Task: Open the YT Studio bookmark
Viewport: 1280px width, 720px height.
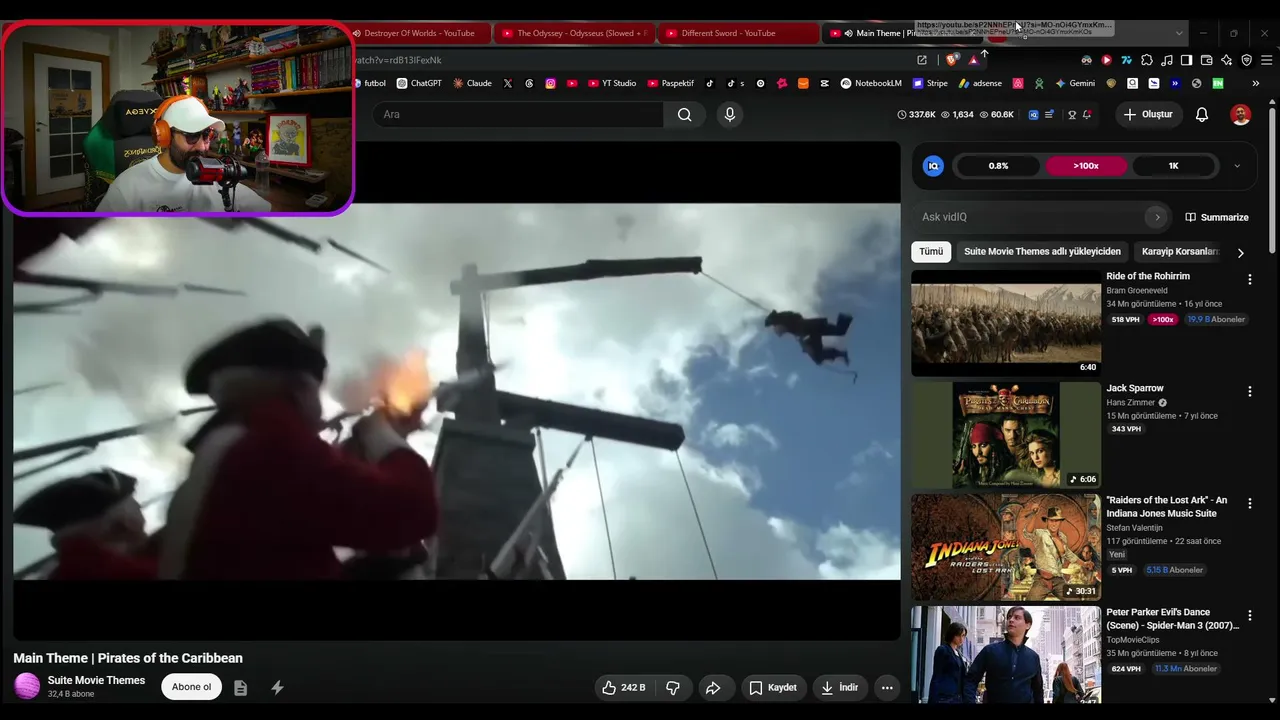Action: [x=611, y=84]
